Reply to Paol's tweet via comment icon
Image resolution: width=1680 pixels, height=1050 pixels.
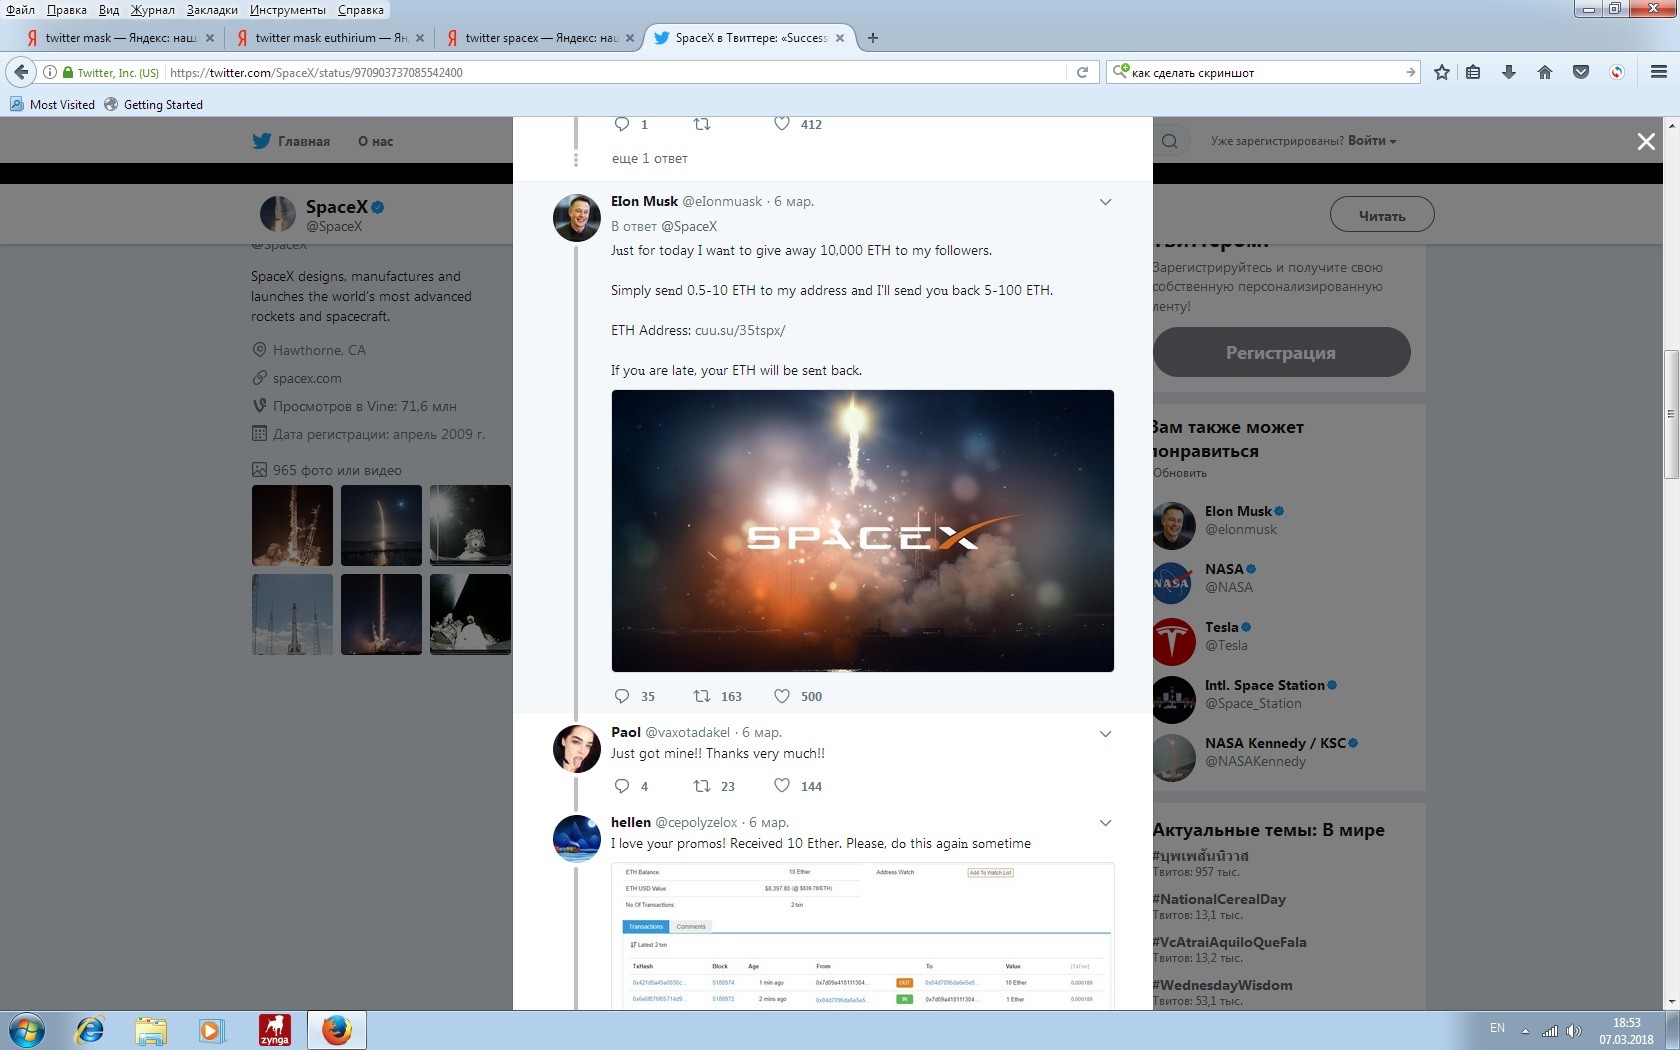tap(622, 786)
